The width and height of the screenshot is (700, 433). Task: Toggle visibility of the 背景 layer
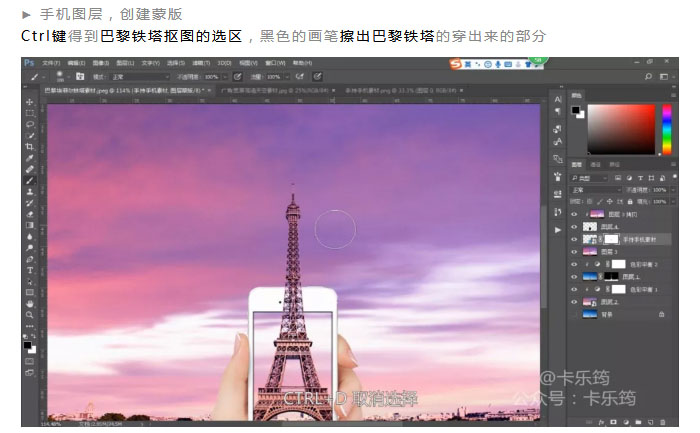[574, 314]
